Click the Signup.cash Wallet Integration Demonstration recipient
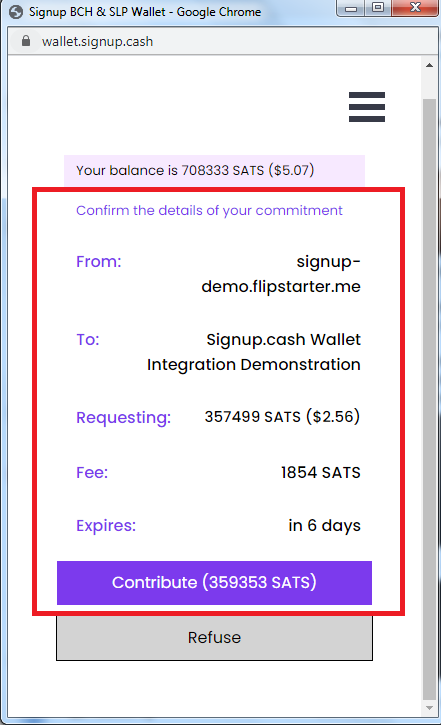Image resolution: width=441 pixels, height=725 pixels. pyautogui.click(x=253, y=352)
